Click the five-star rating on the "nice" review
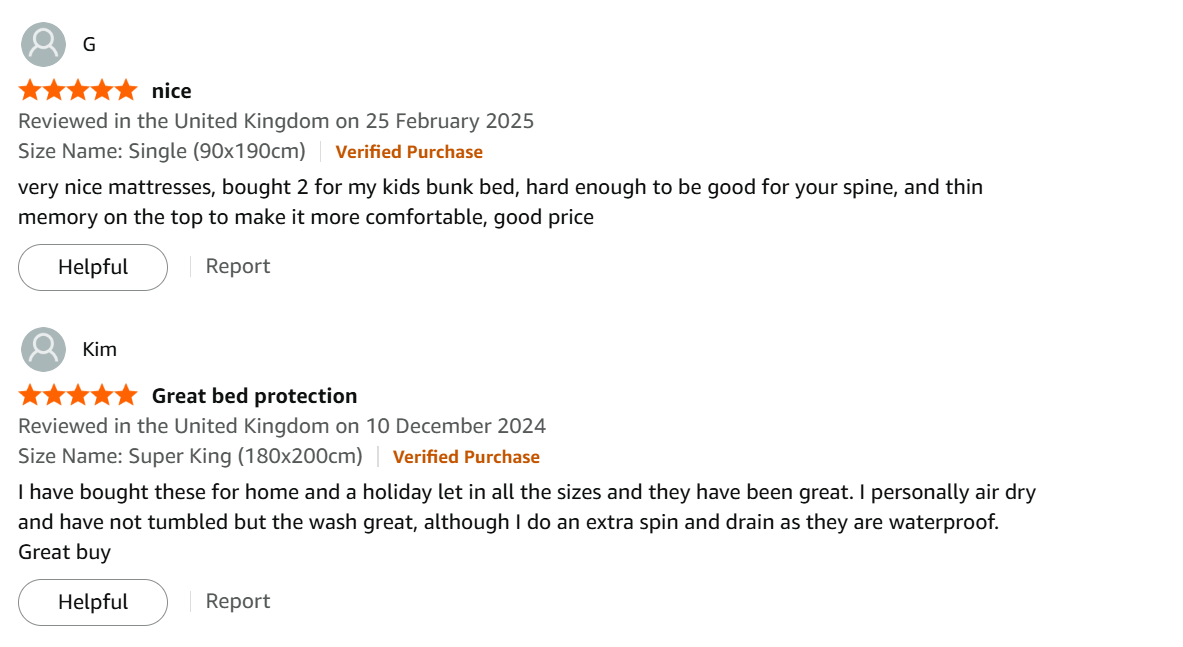This screenshot has height=647, width=1183. 78,91
